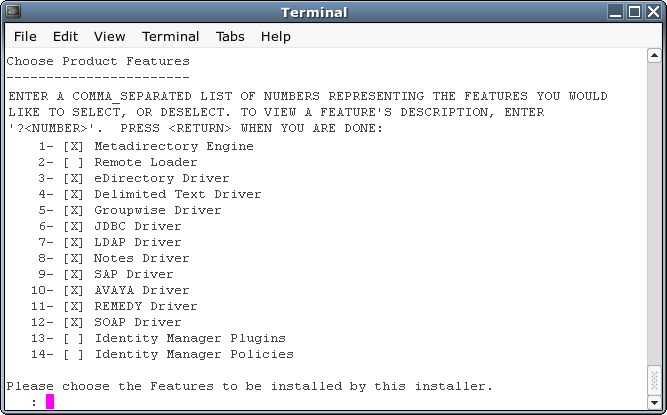Click the magenta cursor at the input prompt
This screenshot has height=415, width=667.
pos(50,401)
